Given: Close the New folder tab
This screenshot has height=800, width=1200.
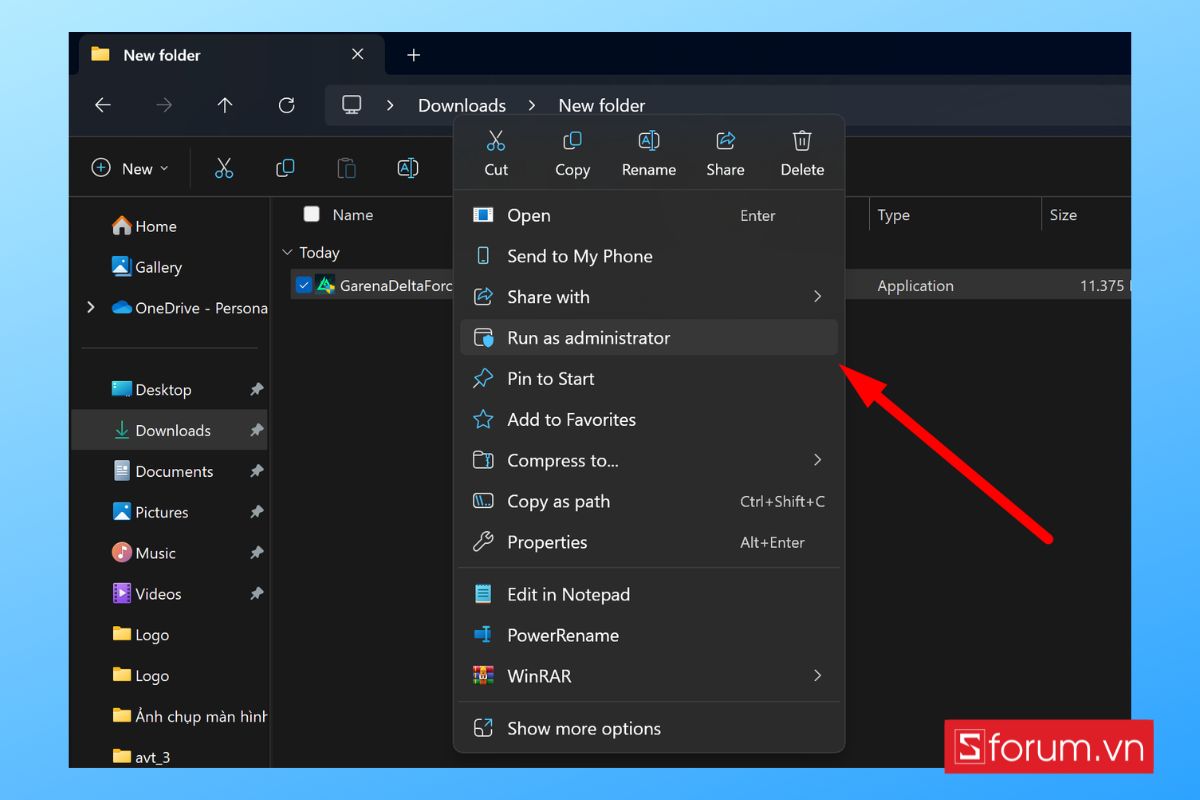Looking at the screenshot, I should click(358, 55).
